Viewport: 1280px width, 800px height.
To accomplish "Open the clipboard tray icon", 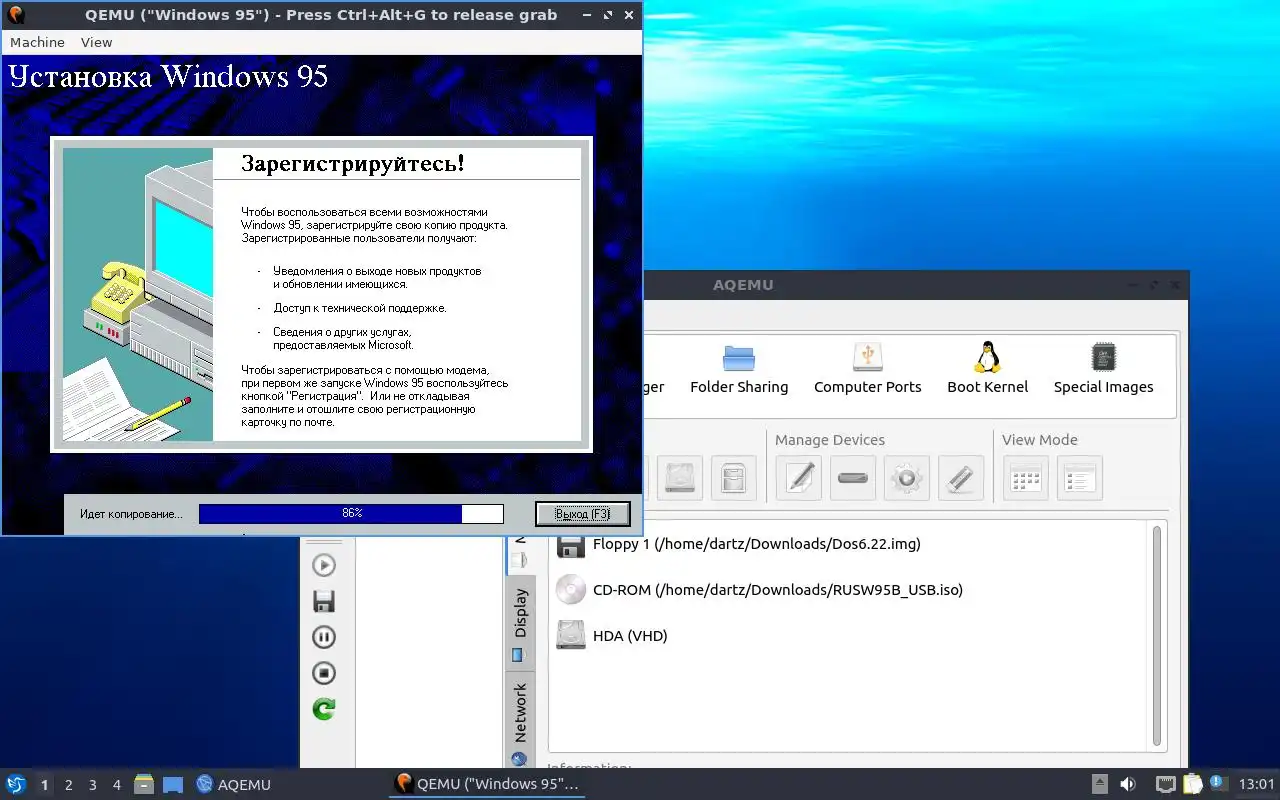I will (x=1192, y=784).
